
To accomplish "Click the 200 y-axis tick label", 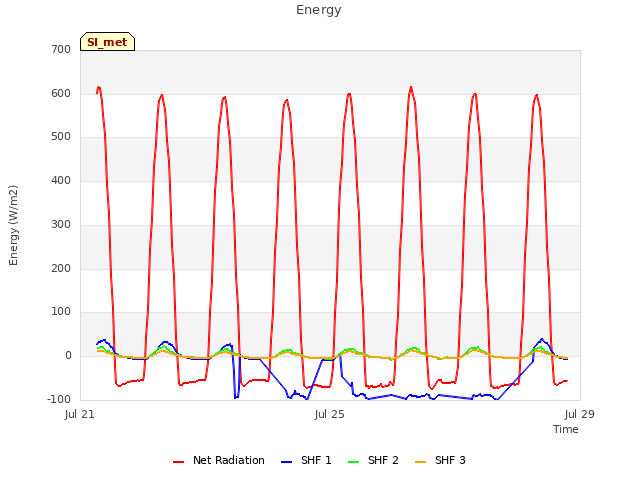I will coord(61,269).
